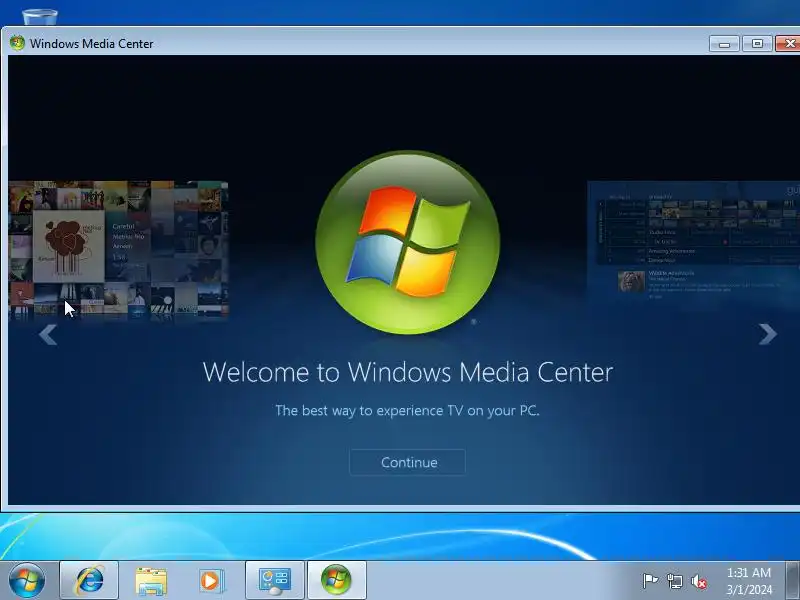Click the Windows Media Center taskbar button
800x600 pixels.
click(x=336, y=581)
